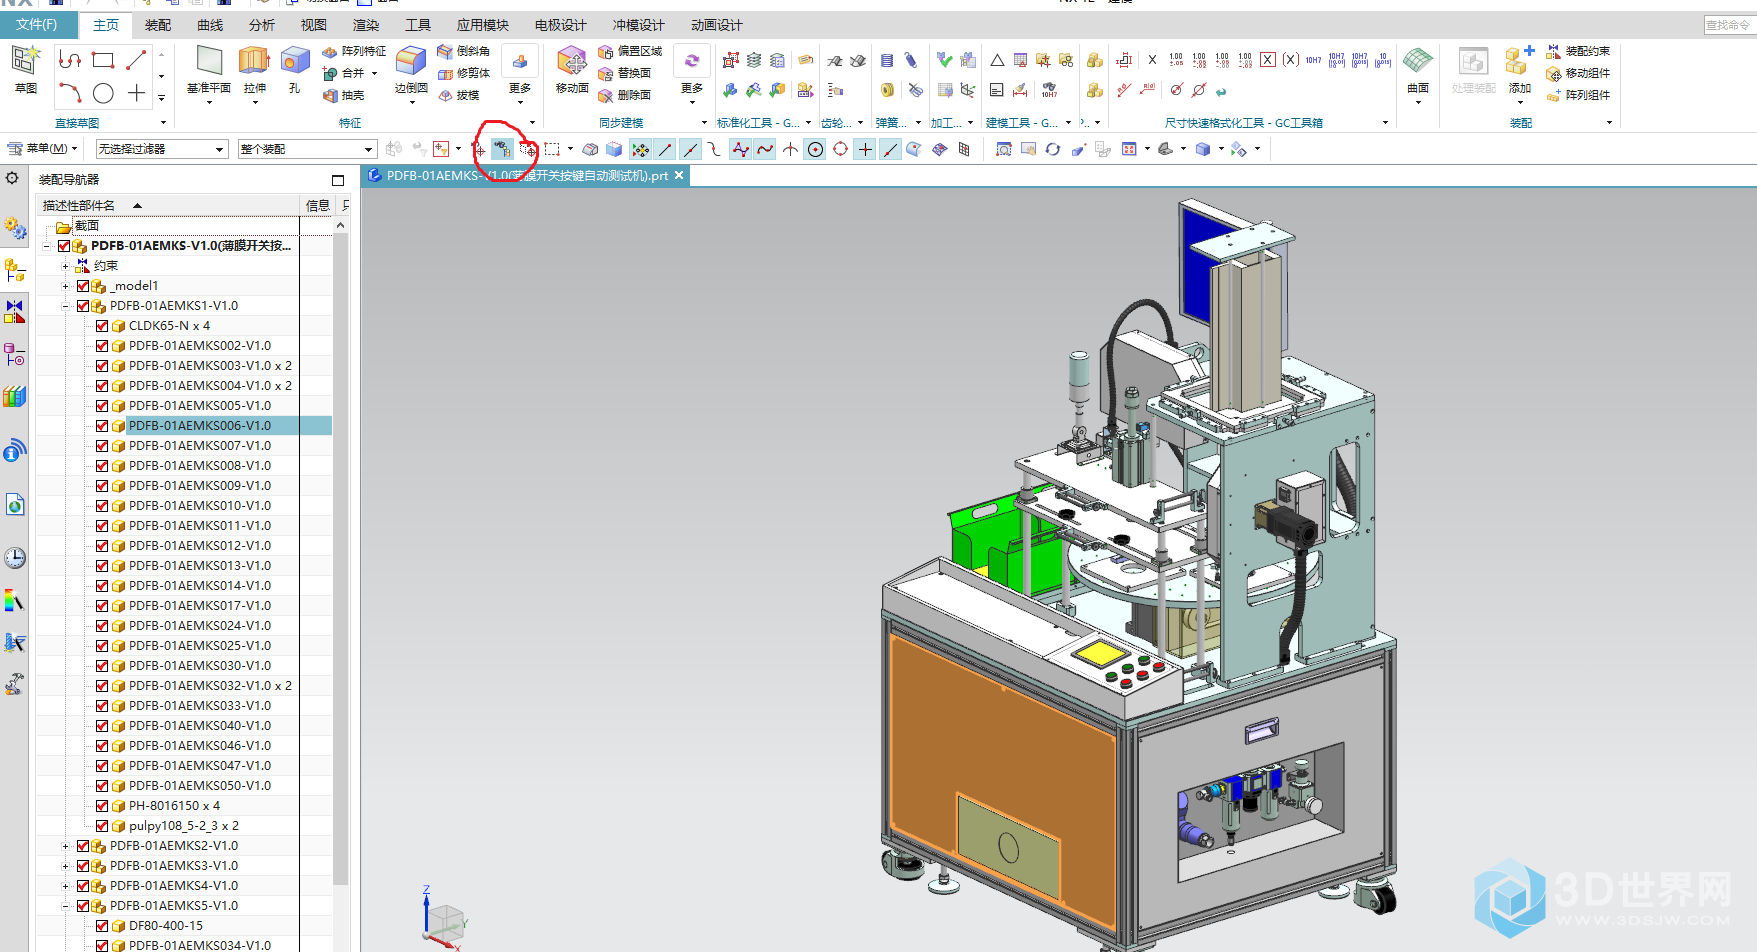Open the 菜单(M) menu dropdown

click(43, 149)
